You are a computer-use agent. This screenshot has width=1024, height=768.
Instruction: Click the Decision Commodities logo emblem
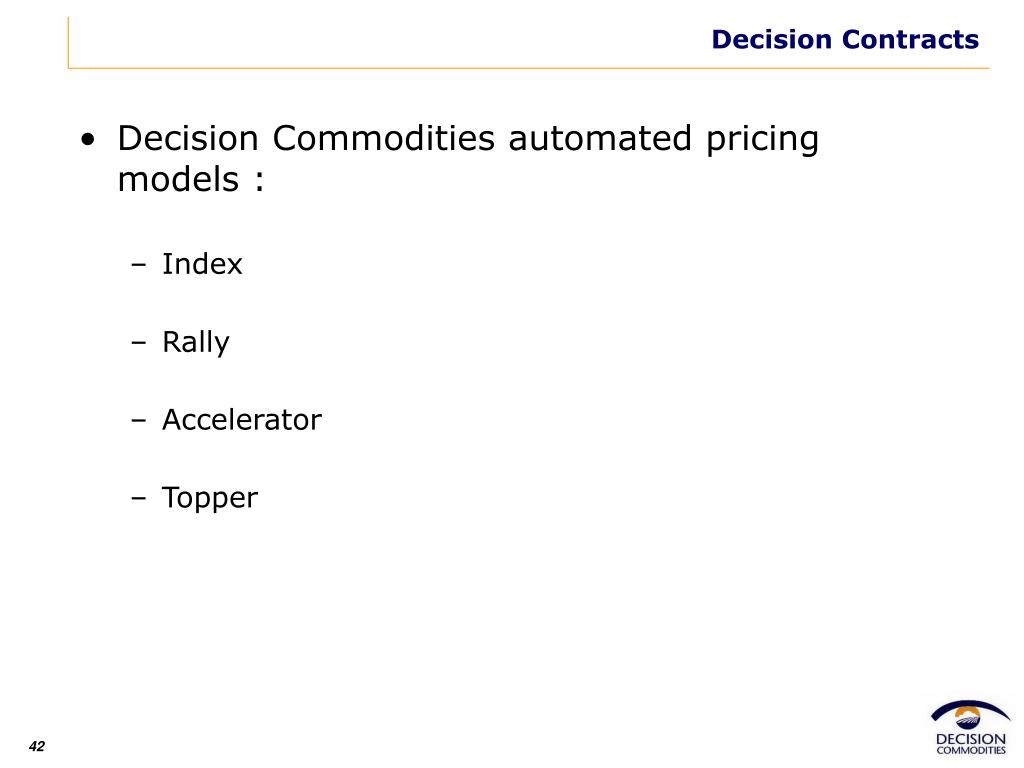point(970,716)
